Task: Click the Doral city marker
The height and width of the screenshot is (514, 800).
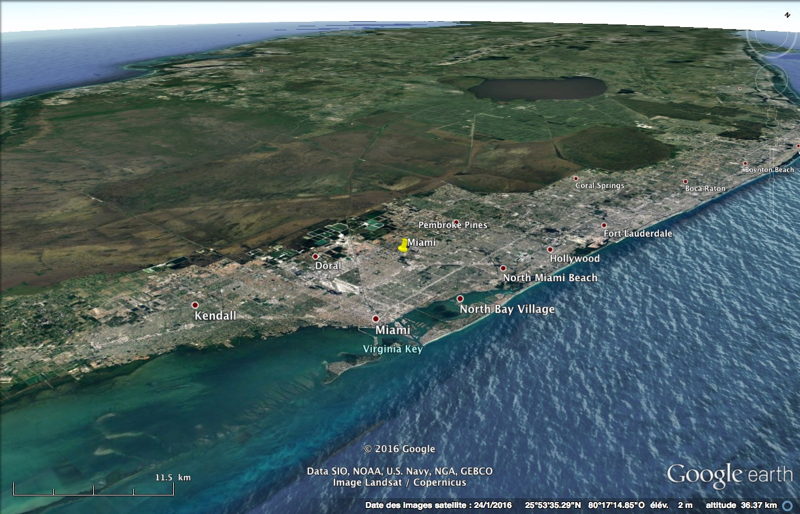Action: click(x=316, y=256)
